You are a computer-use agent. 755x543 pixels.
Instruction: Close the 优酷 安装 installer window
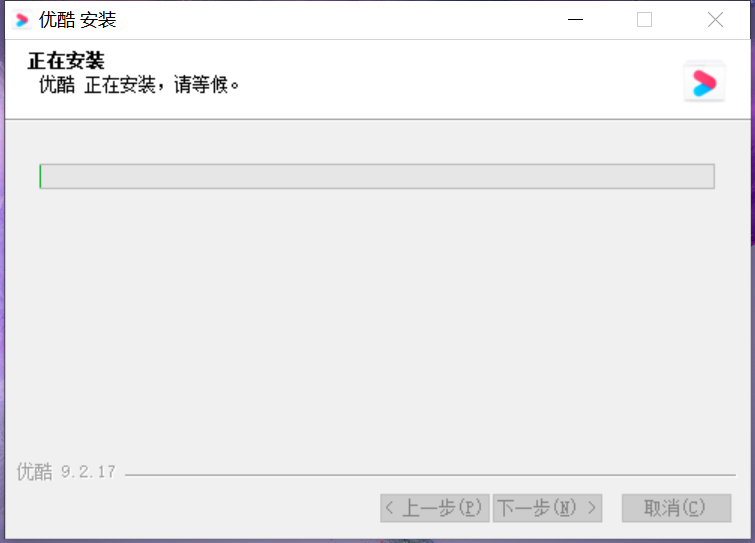pyautogui.click(x=716, y=20)
